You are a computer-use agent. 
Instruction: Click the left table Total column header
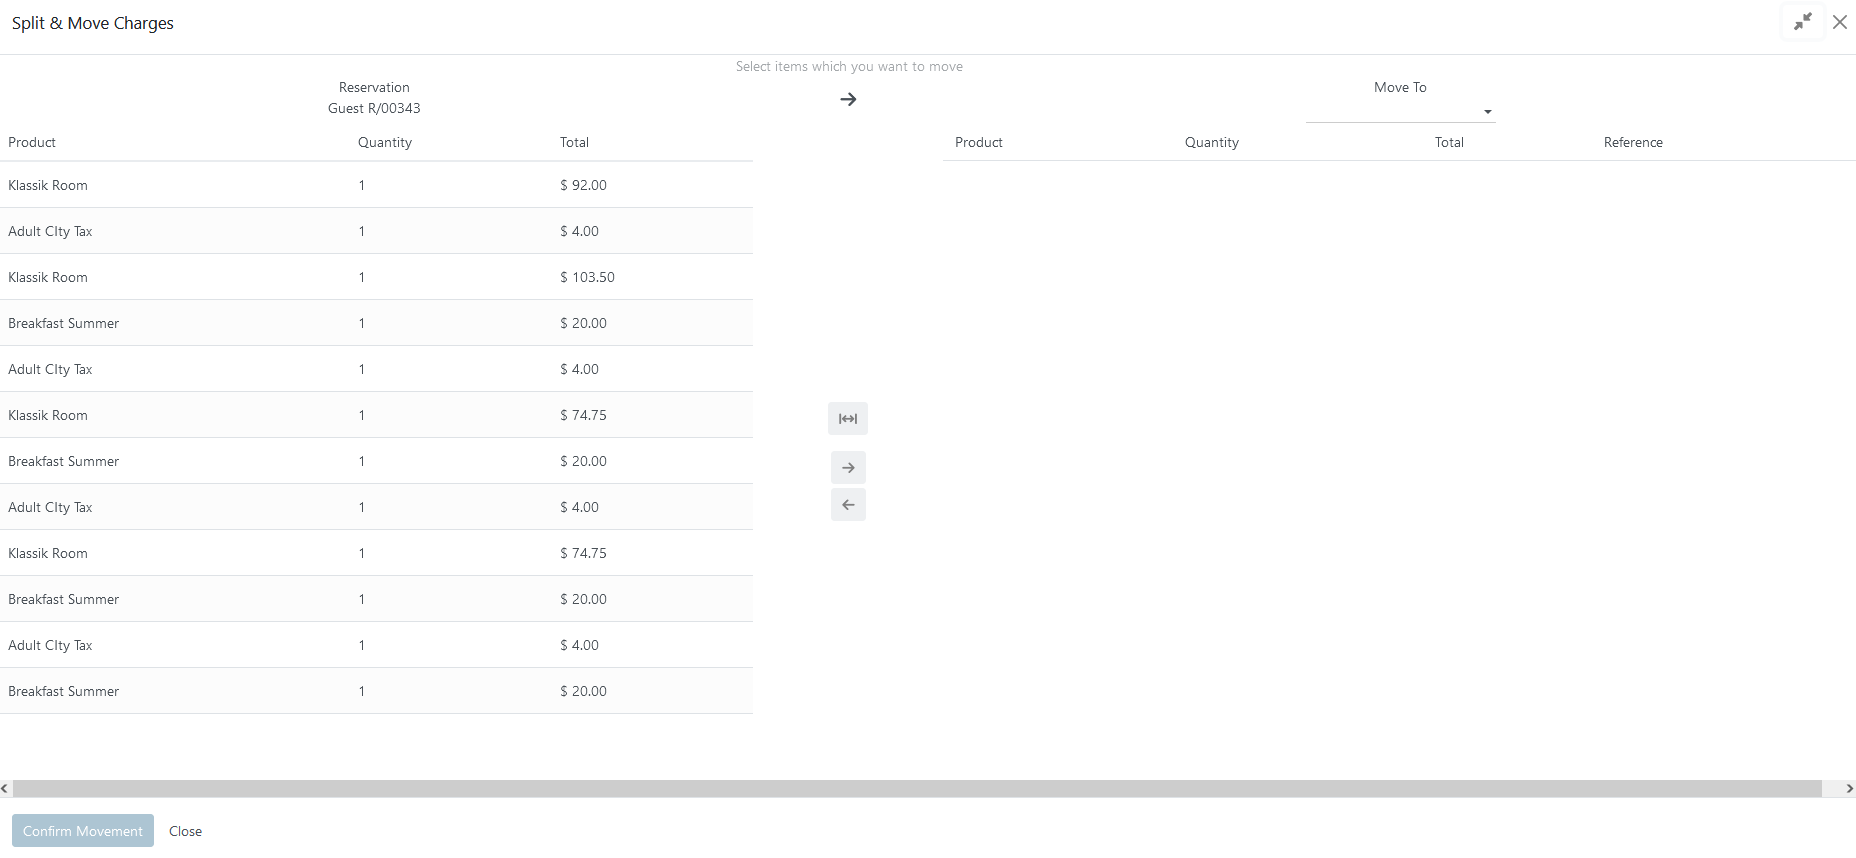pos(574,142)
